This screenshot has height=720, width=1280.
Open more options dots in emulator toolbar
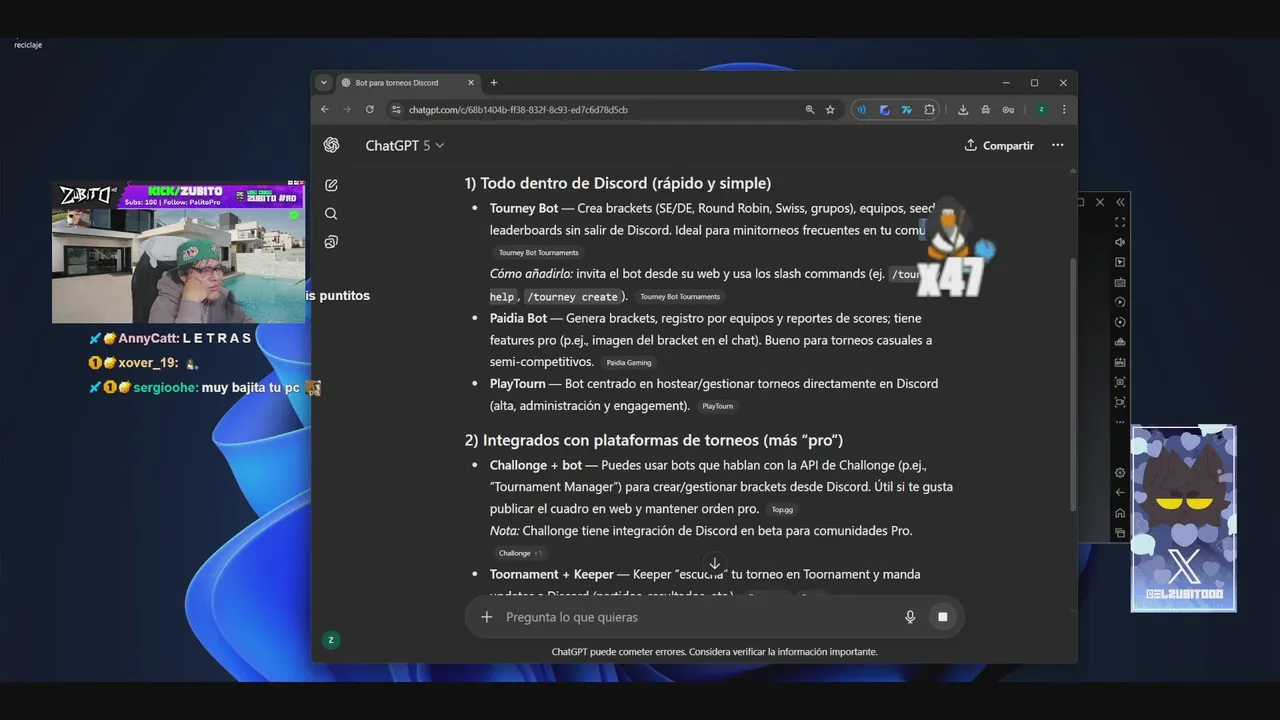pyautogui.click(x=1120, y=421)
